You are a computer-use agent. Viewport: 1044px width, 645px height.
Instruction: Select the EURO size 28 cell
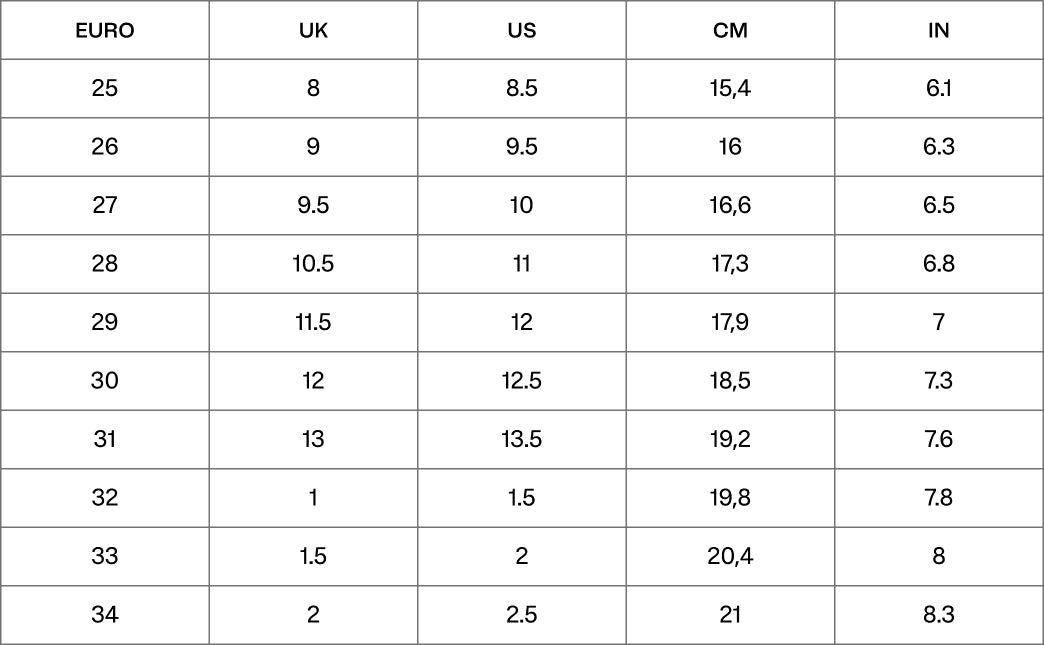coord(105,264)
